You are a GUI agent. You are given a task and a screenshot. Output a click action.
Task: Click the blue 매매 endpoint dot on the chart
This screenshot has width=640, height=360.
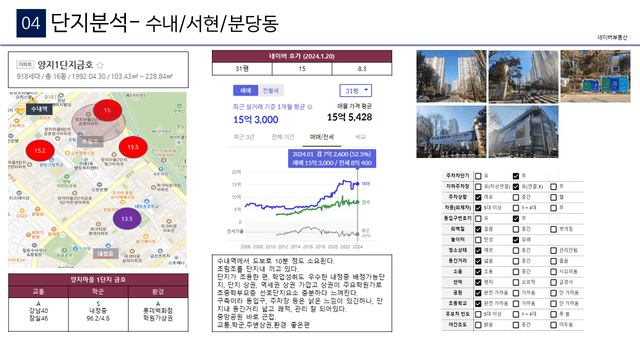tap(358, 184)
